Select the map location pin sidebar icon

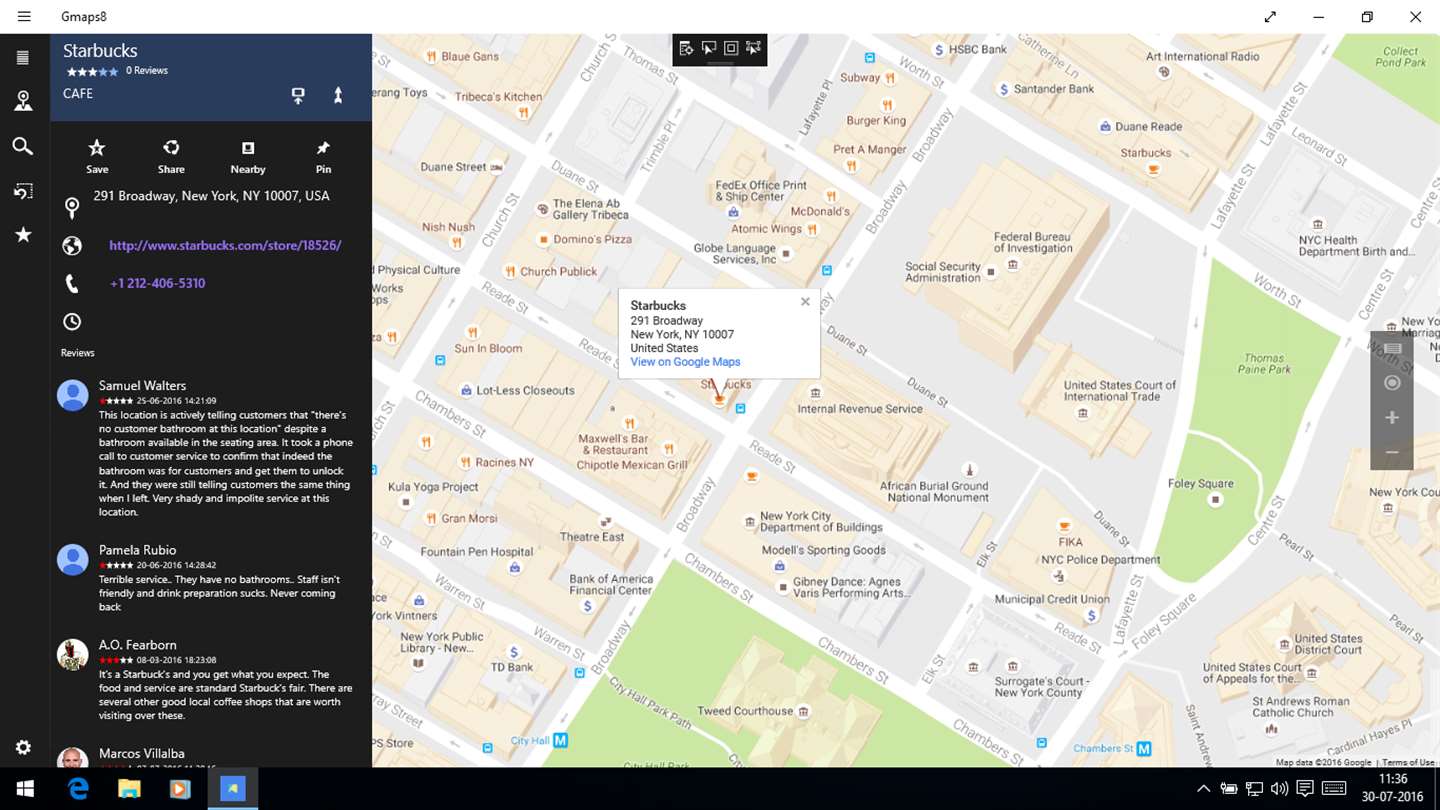pos(23,101)
